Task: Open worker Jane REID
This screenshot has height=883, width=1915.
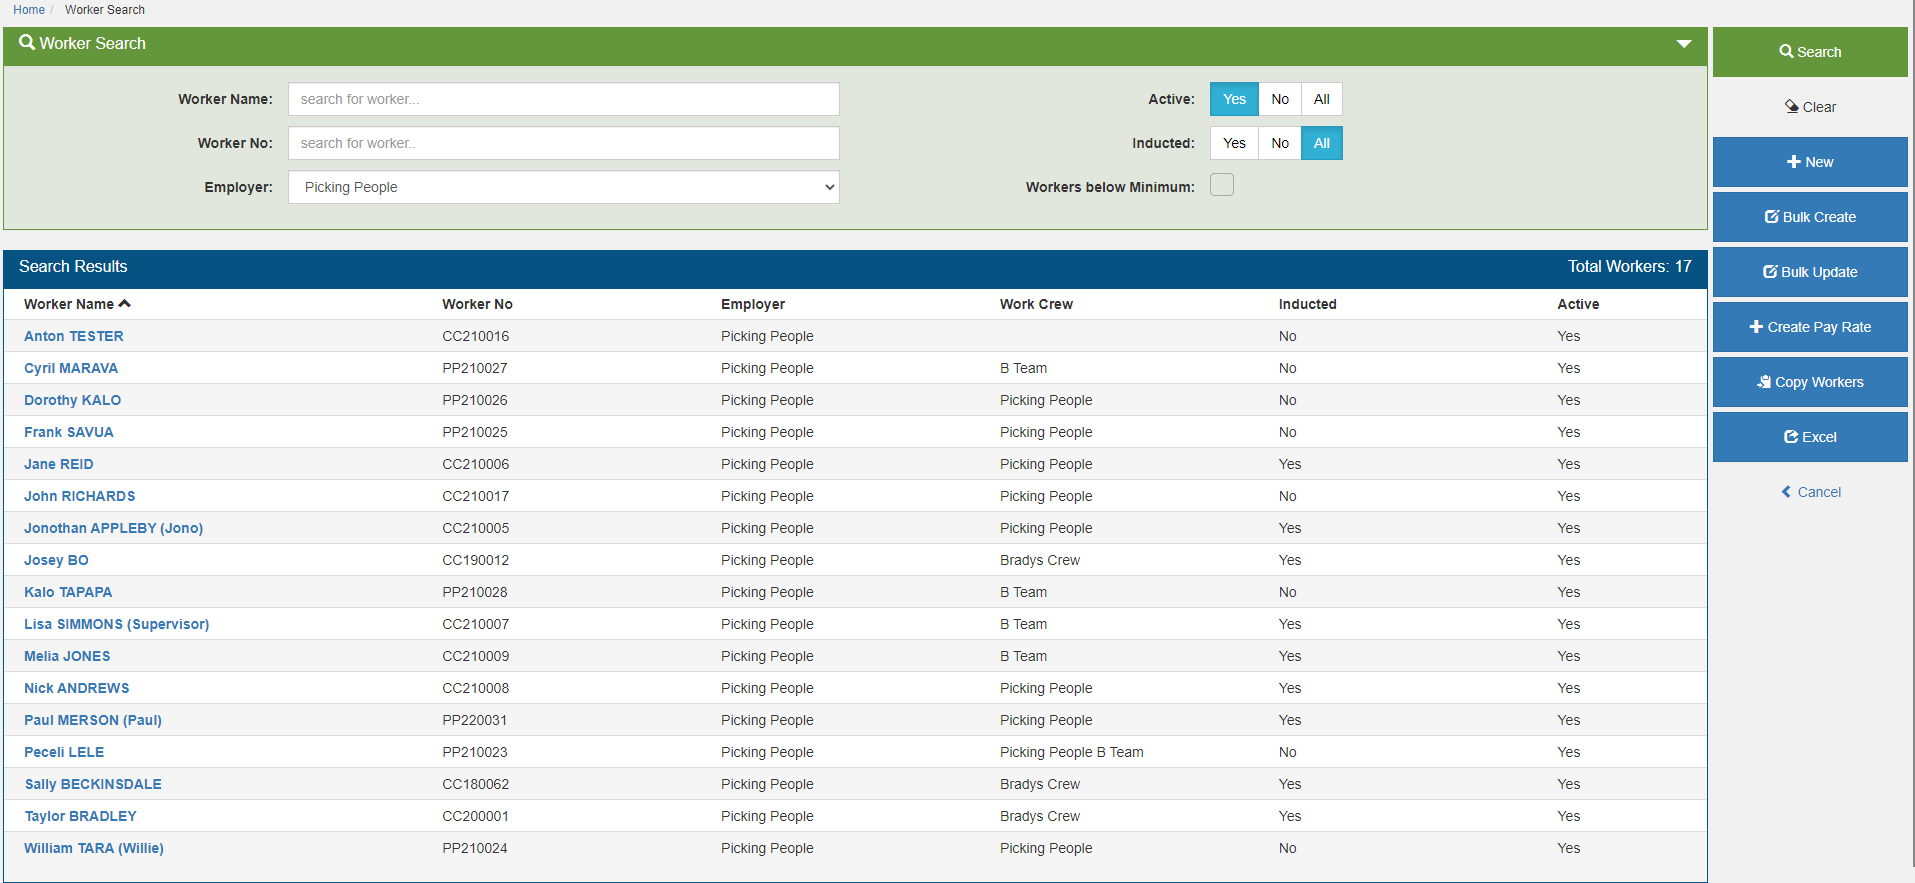Action: click(x=59, y=464)
